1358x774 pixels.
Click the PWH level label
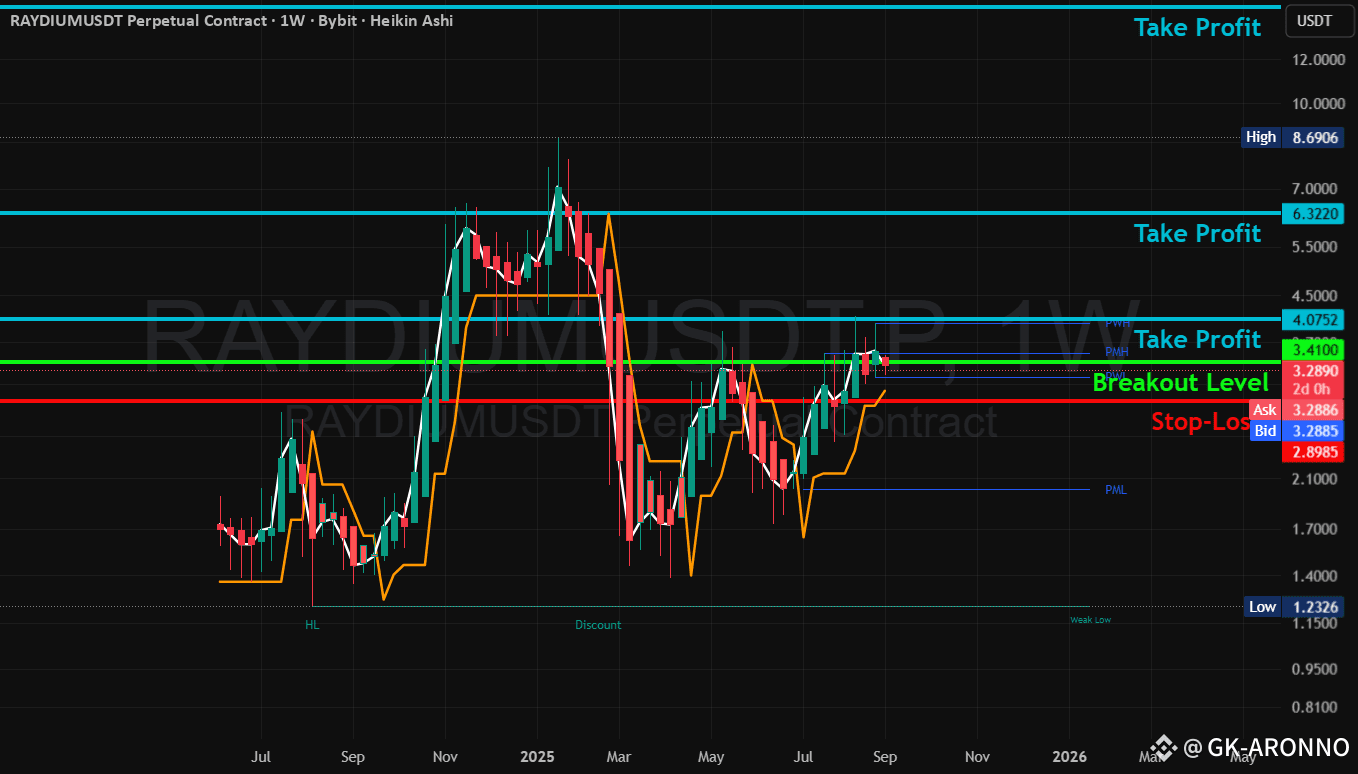tap(1117, 324)
